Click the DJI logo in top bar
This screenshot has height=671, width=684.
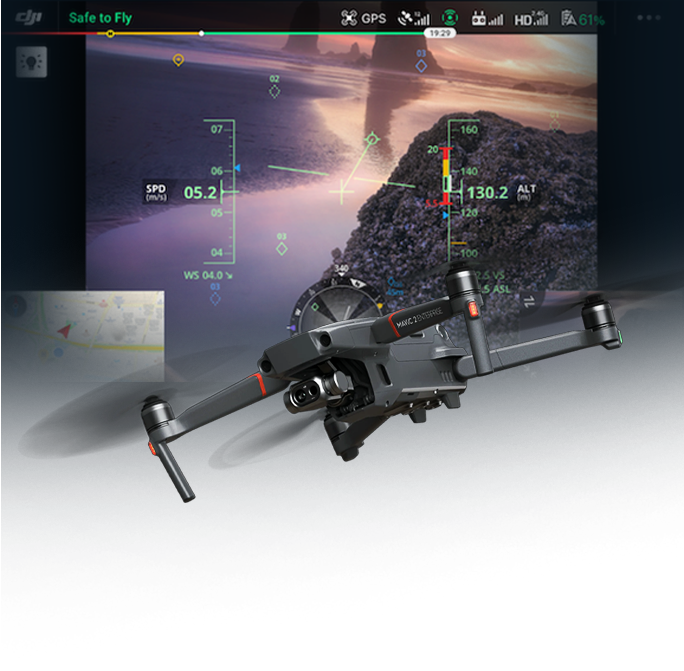tap(29, 18)
